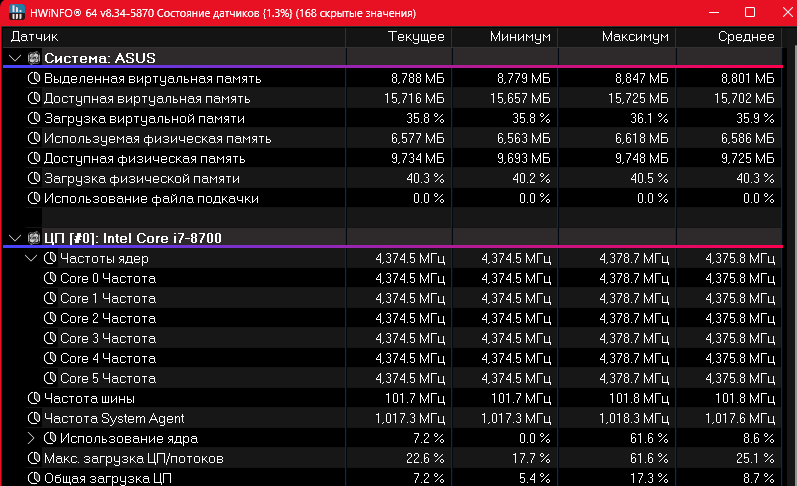Click clock icon beside Частота System Agent
This screenshot has height=486, width=797.
tap(33, 418)
